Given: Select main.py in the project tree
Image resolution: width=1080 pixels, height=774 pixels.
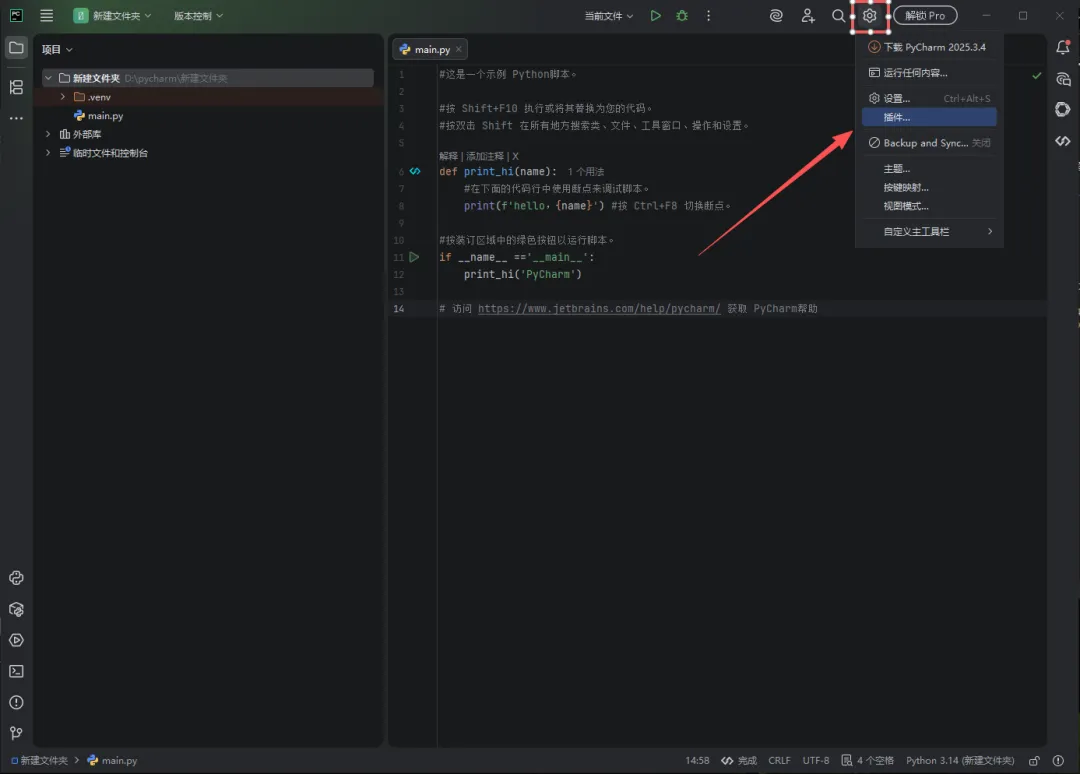Looking at the screenshot, I should point(105,116).
